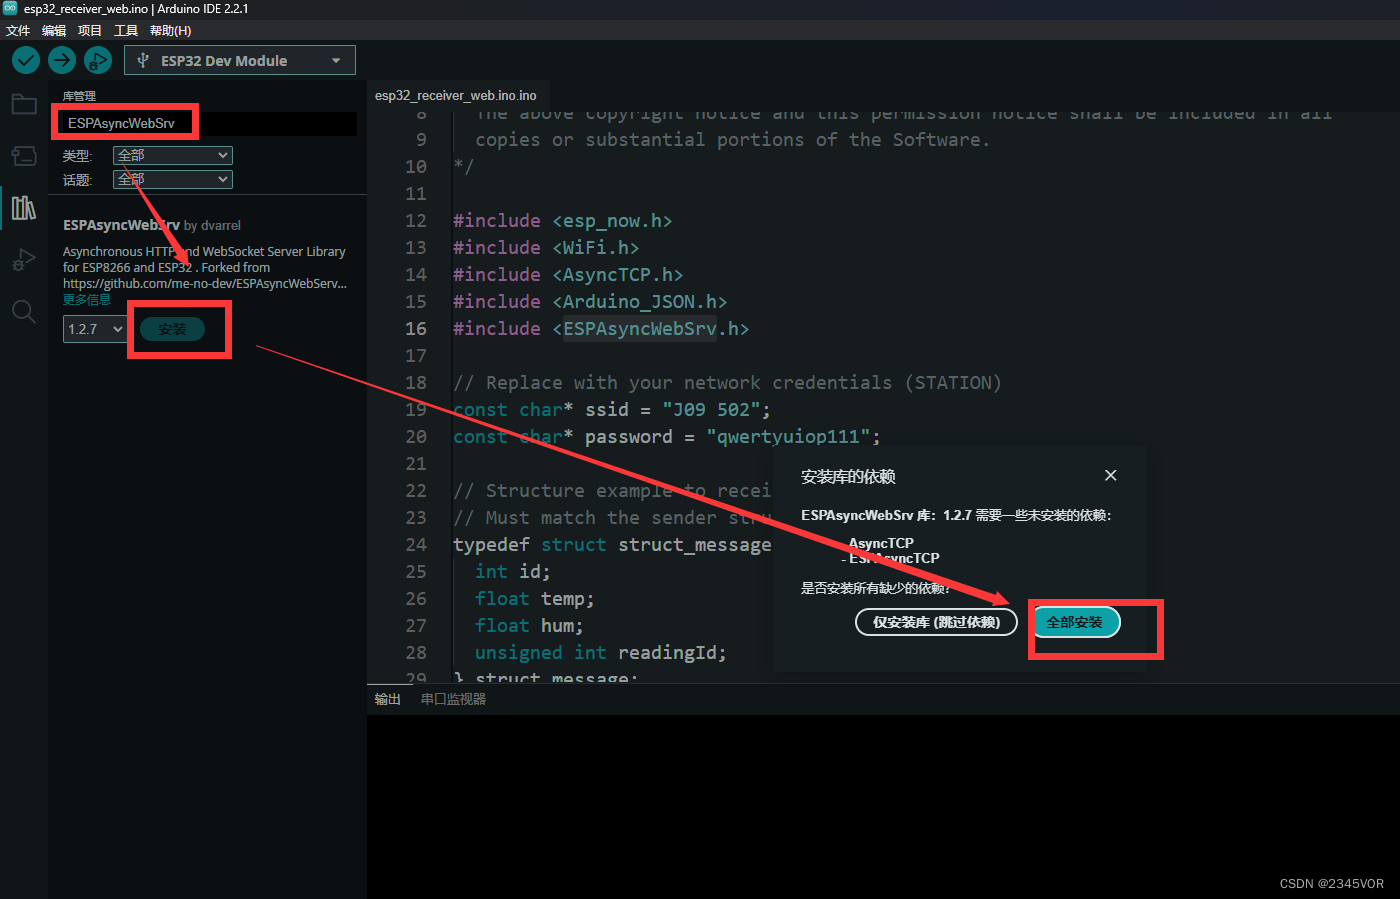Click the float temp; code line
Image resolution: width=1400 pixels, height=899 pixels.
pyautogui.click(x=534, y=598)
